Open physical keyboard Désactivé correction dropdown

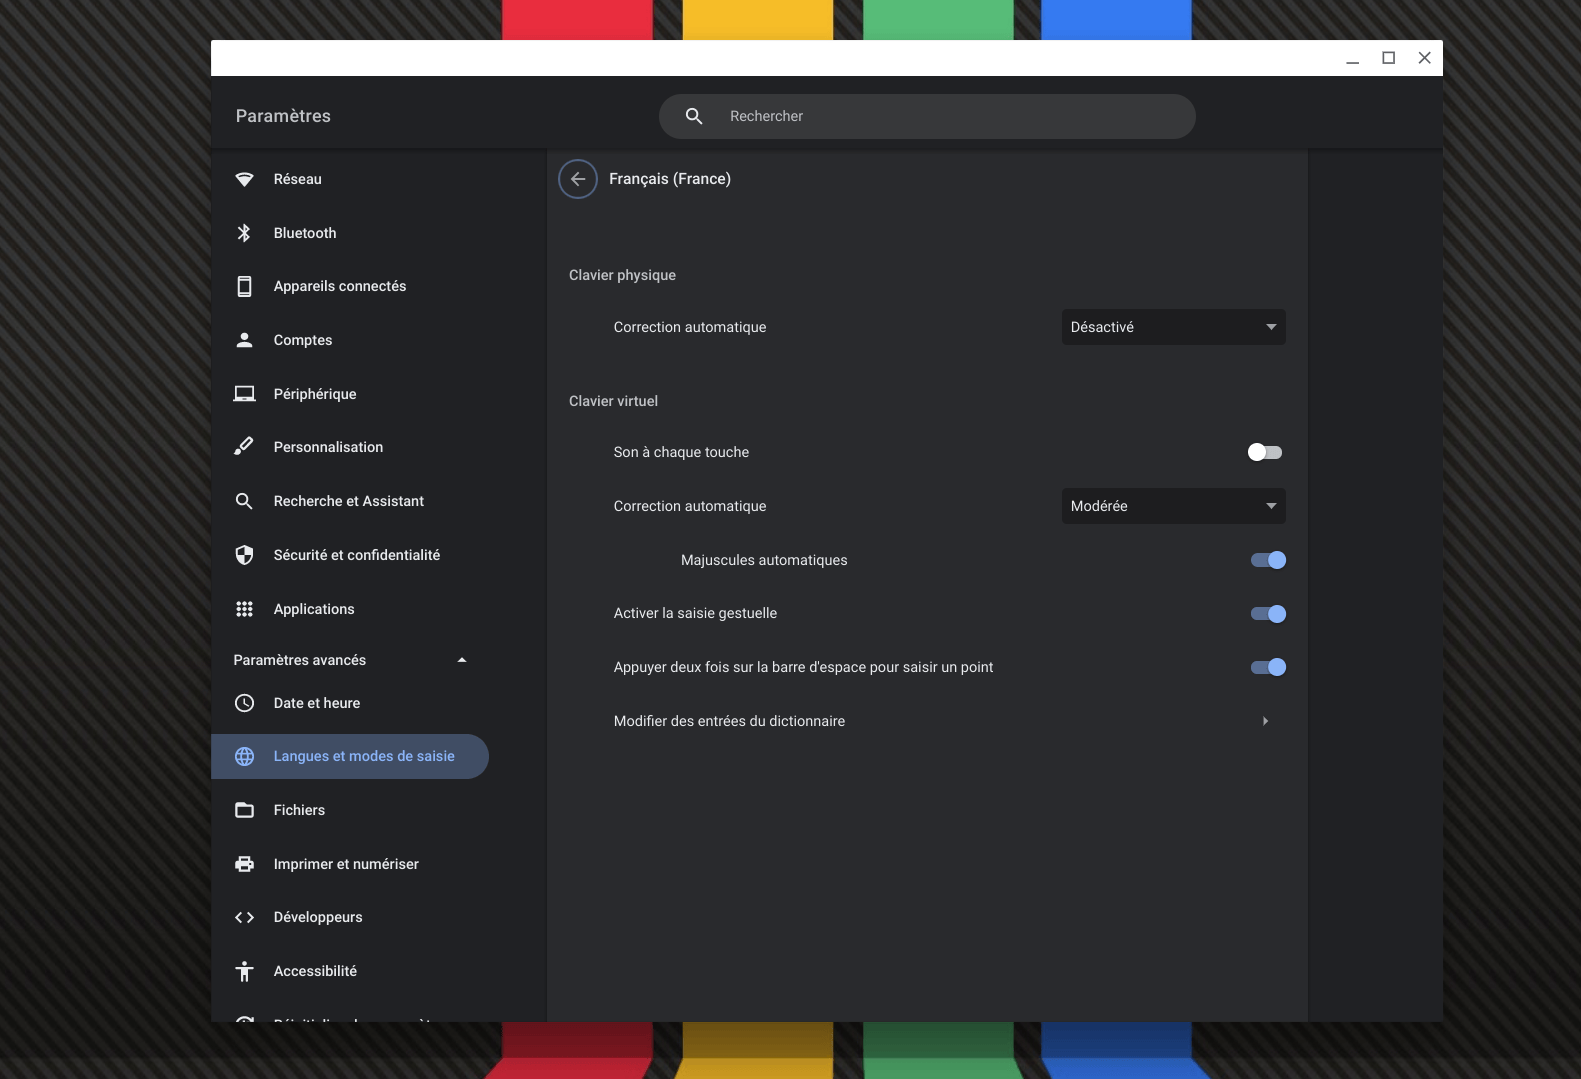(1173, 327)
